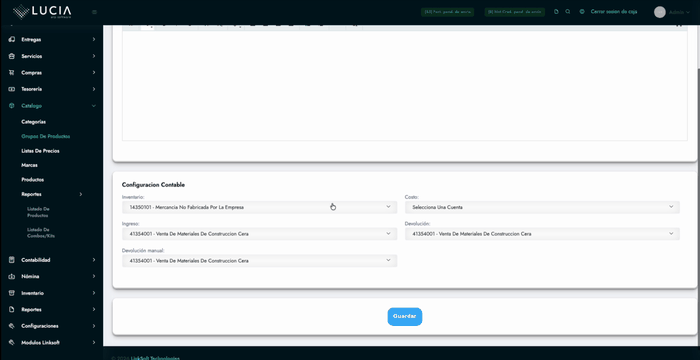Expand the Reportes submenu chevron under Catalogo
This screenshot has height=360, width=700.
81,194
